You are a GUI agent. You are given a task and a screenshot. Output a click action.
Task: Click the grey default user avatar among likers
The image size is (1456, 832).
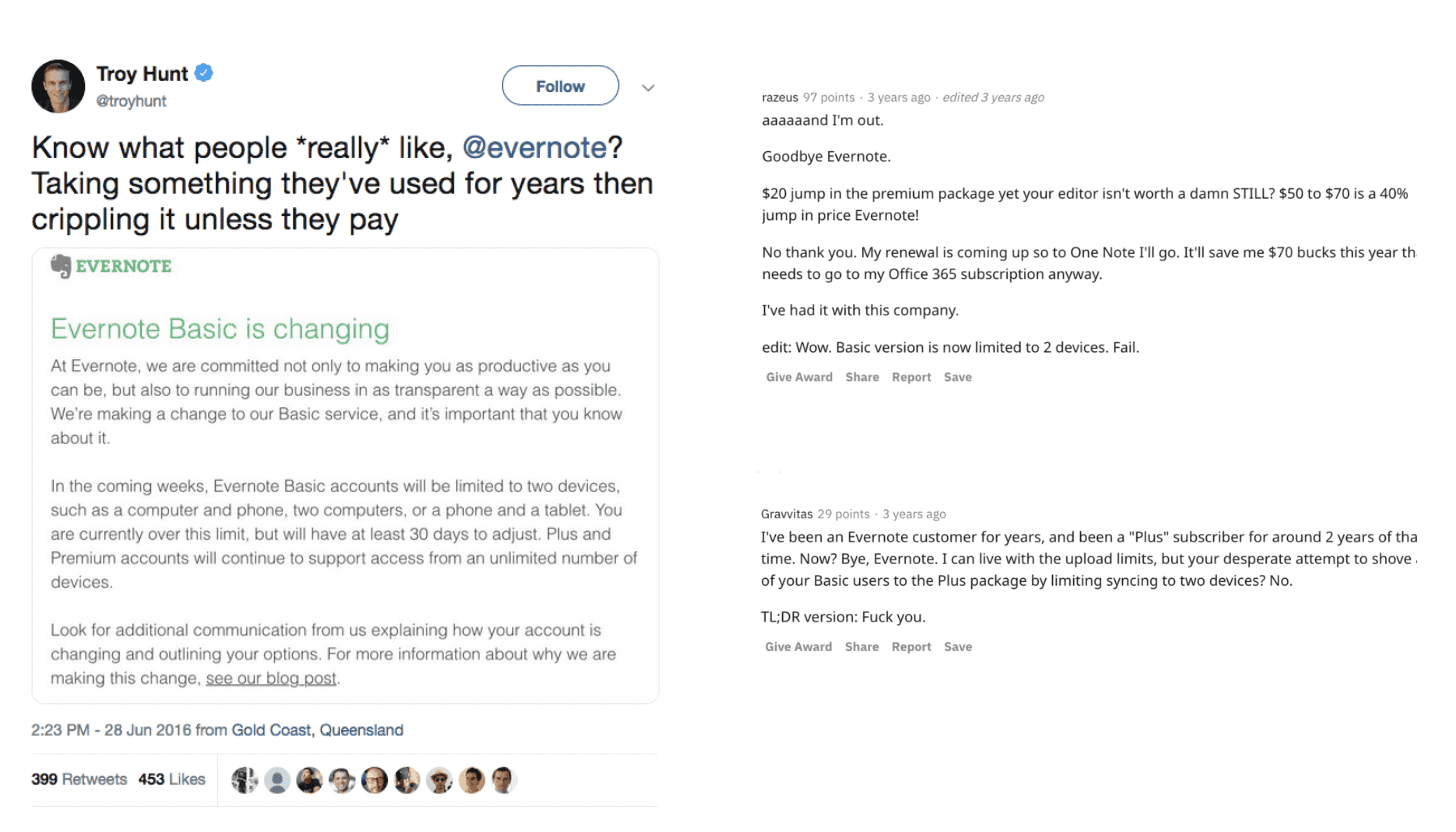(x=277, y=780)
